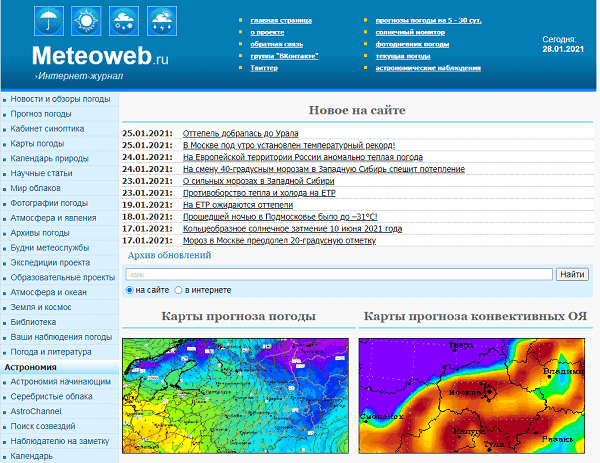The image size is (600, 463).
Task: Open 'Поиск созвездий' sidebar item
Action: tap(42, 426)
